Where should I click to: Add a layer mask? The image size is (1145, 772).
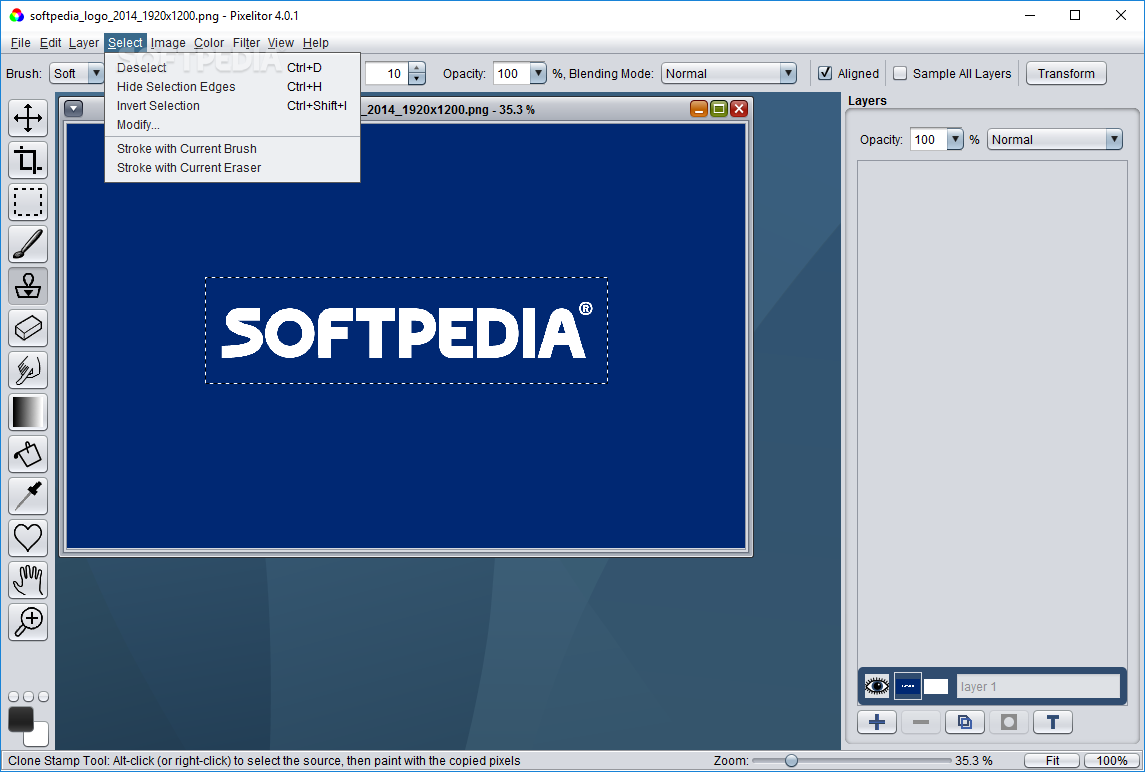[1008, 722]
